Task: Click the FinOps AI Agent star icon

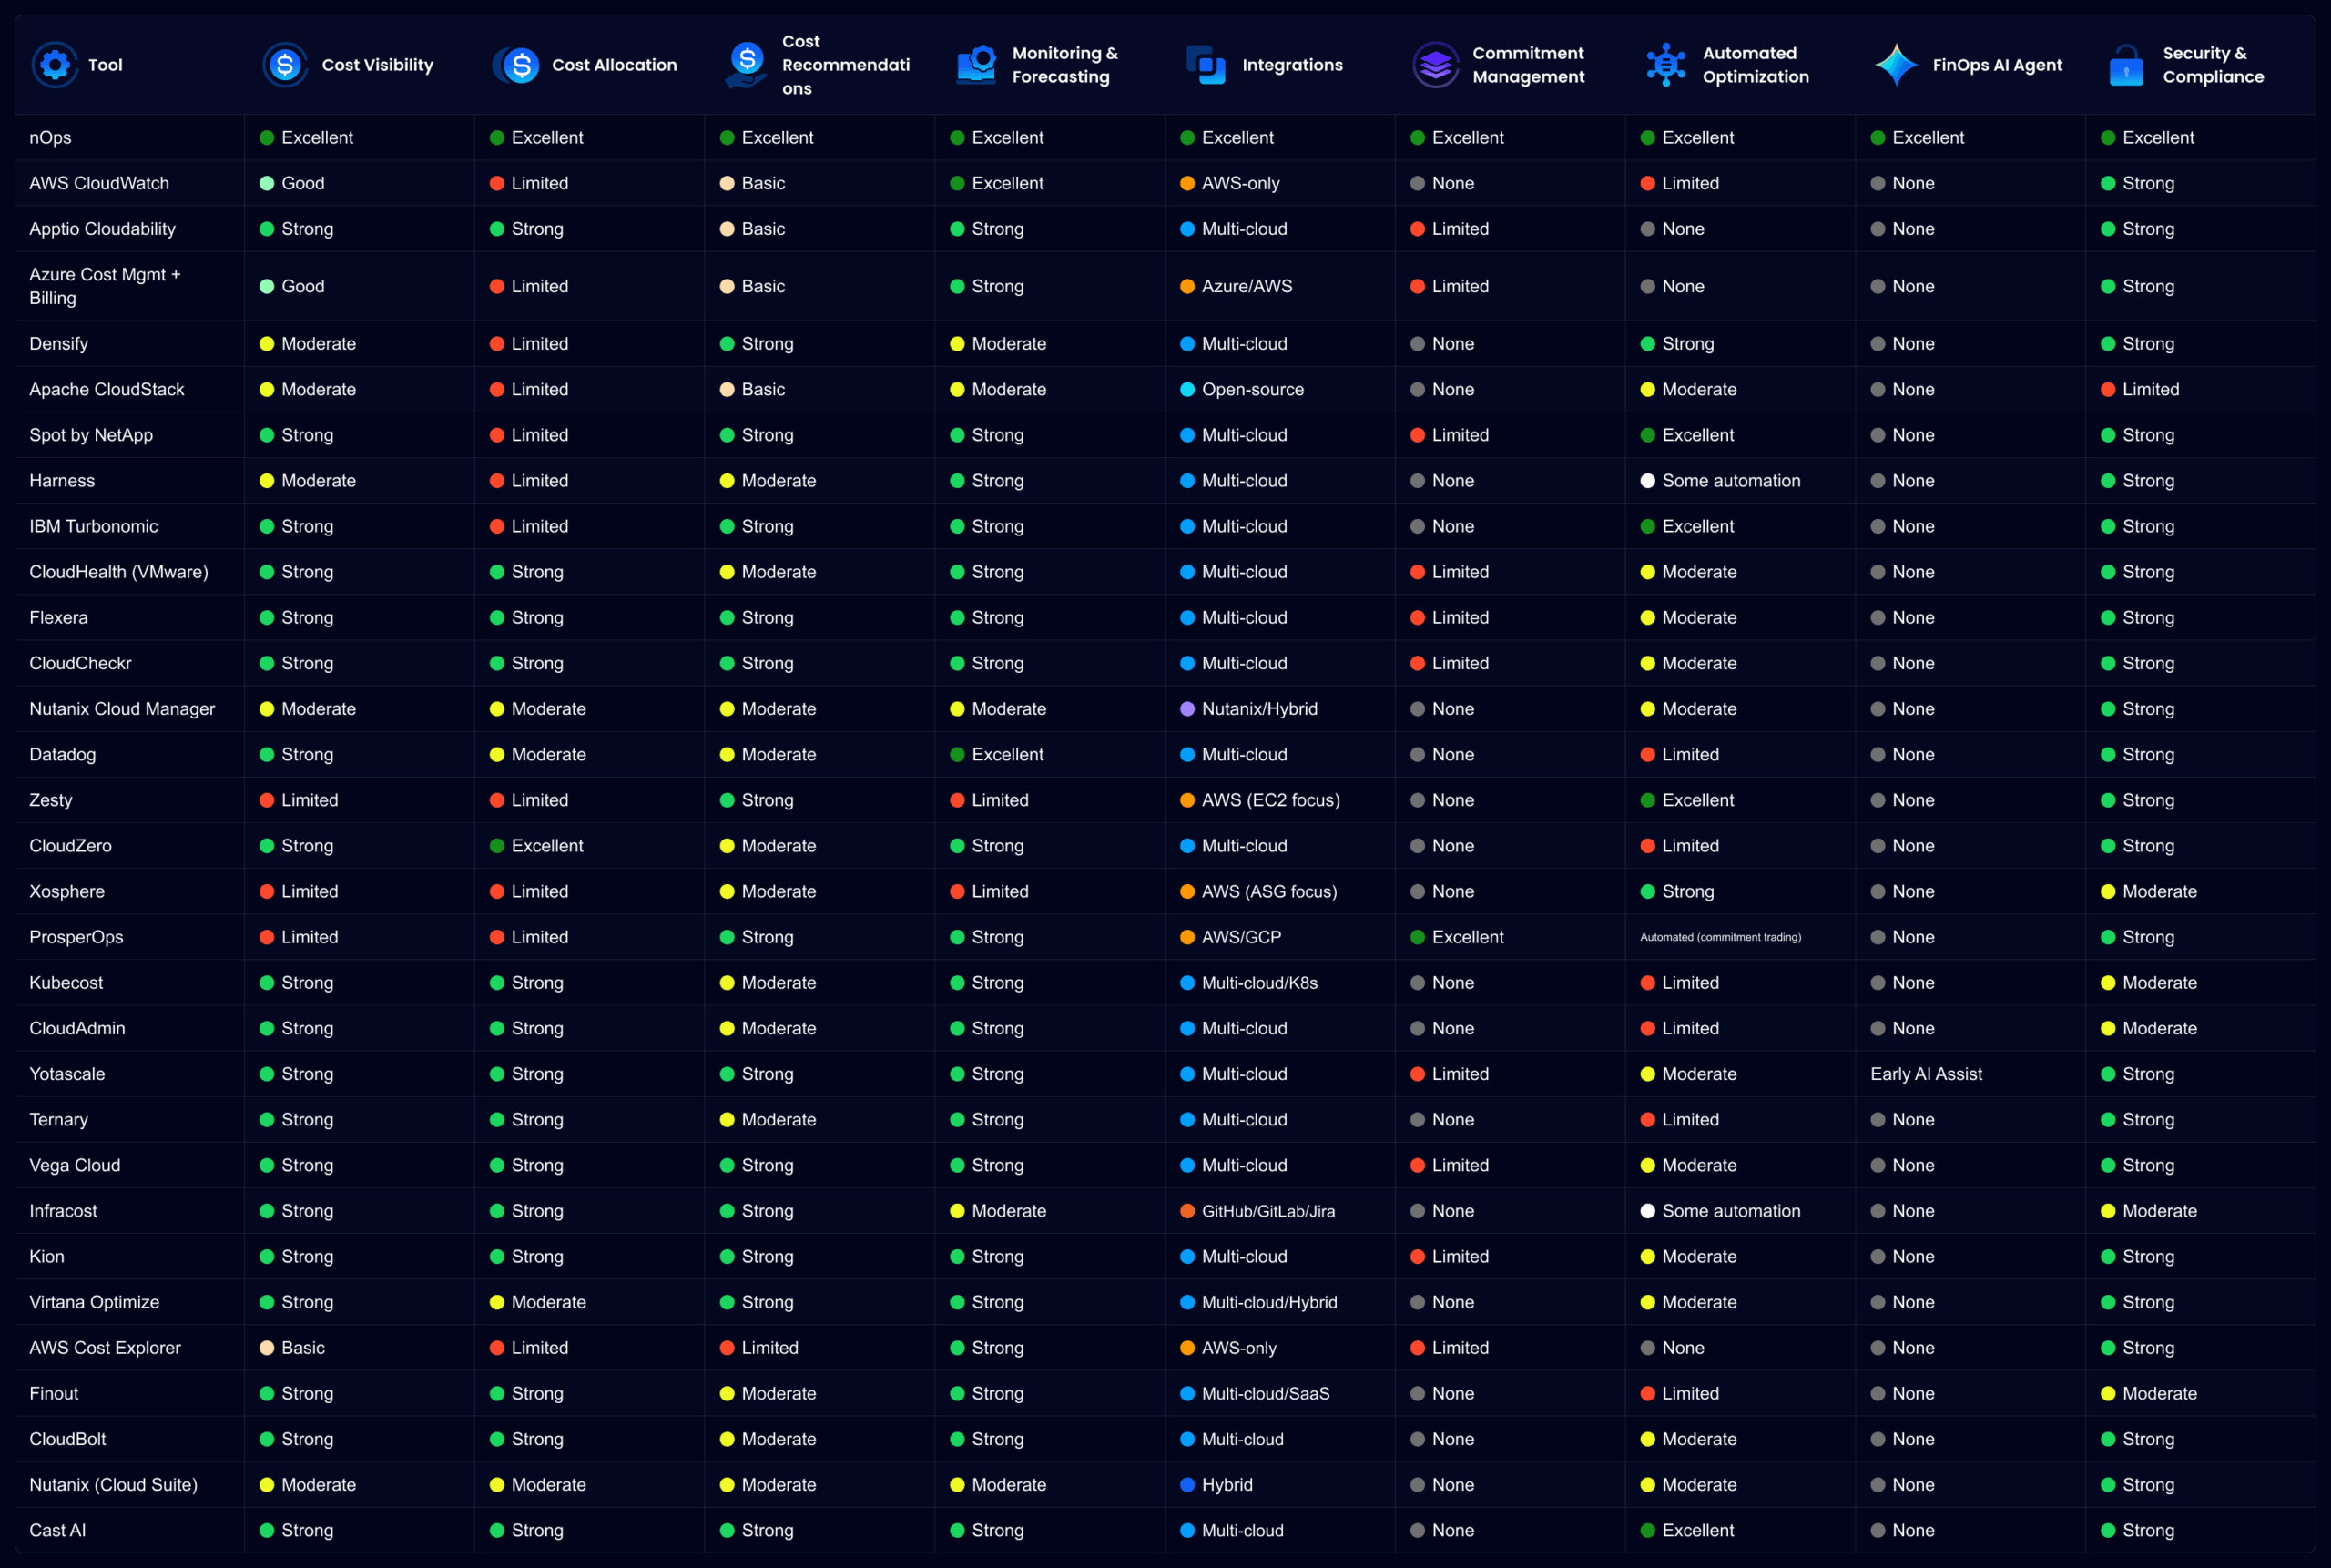Action: coord(1896,65)
